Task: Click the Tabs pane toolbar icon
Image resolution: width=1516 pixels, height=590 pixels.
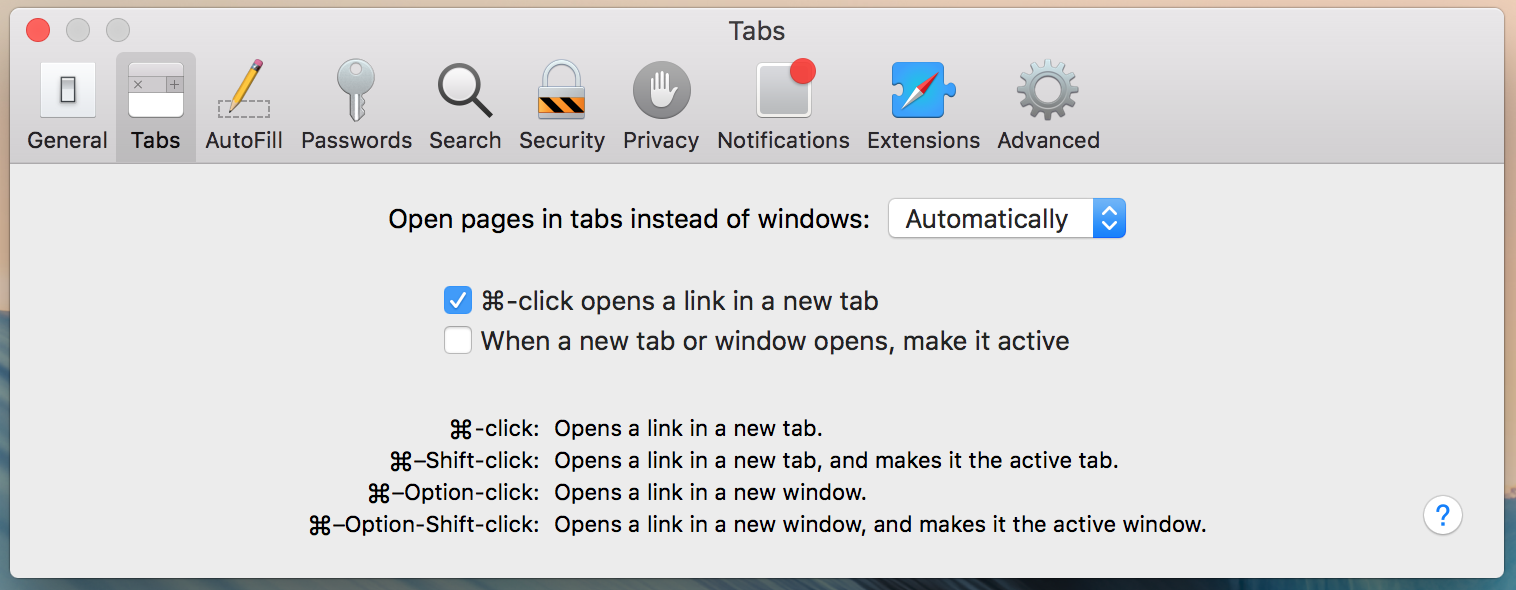Action: click(156, 90)
